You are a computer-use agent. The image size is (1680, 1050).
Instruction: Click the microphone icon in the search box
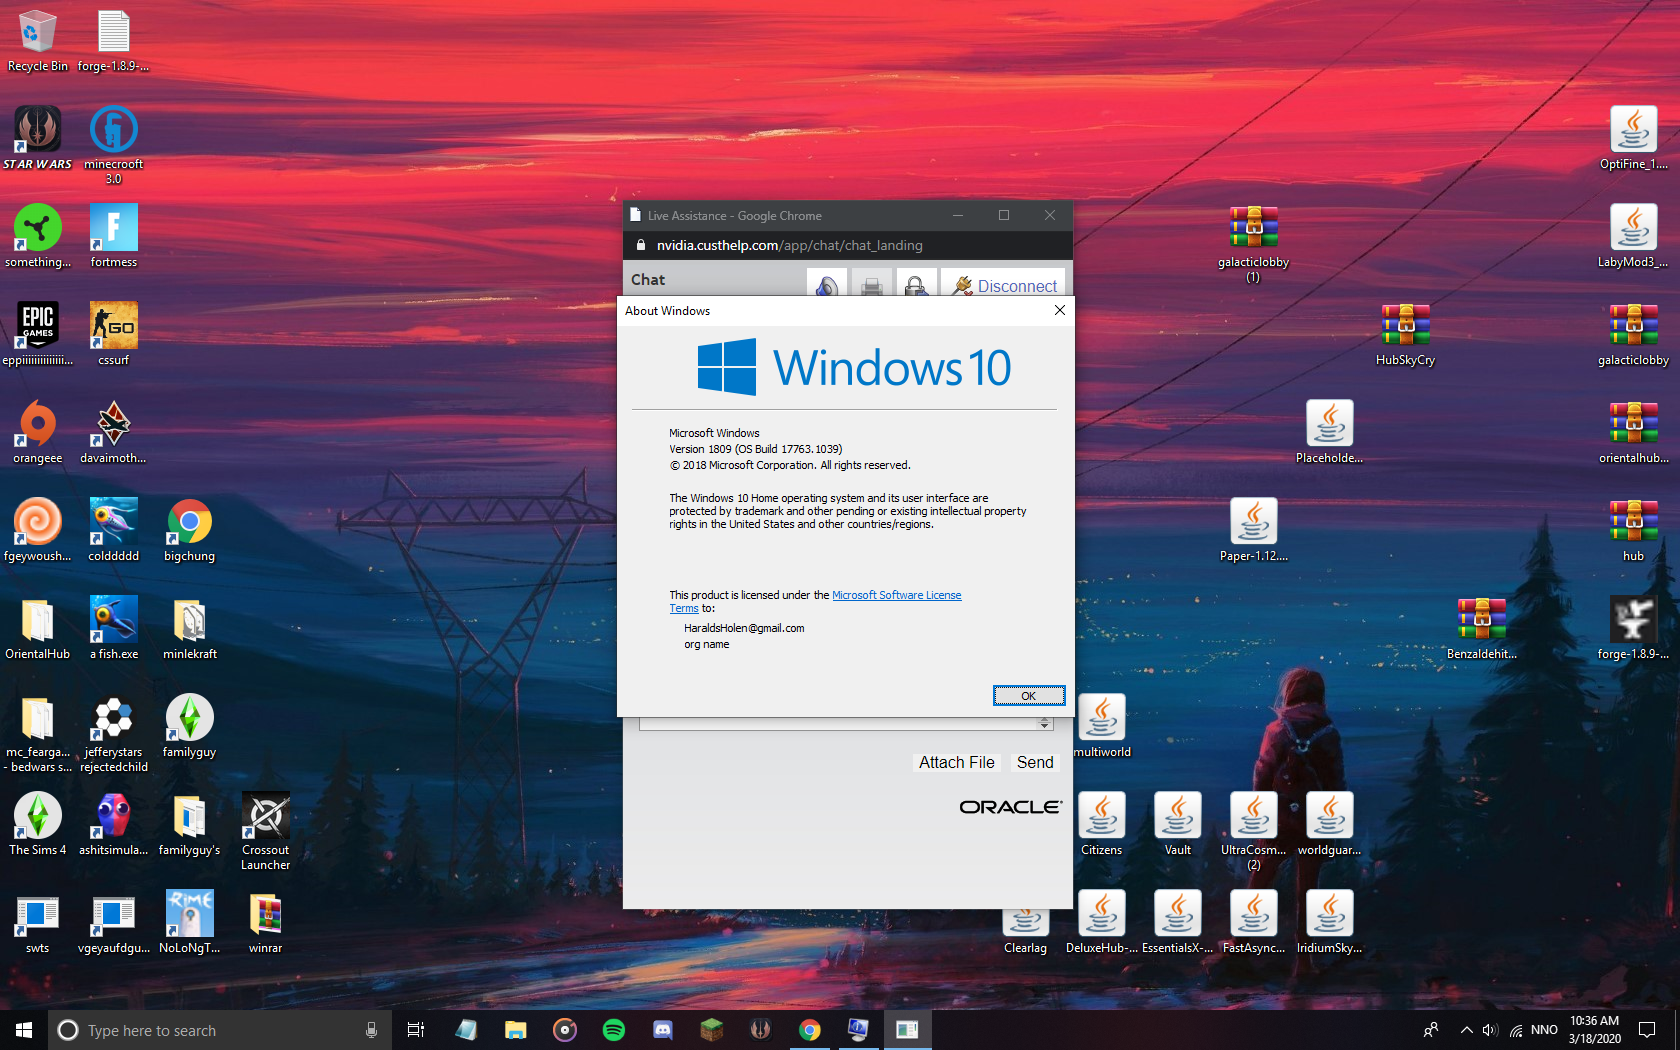(371, 1030)
